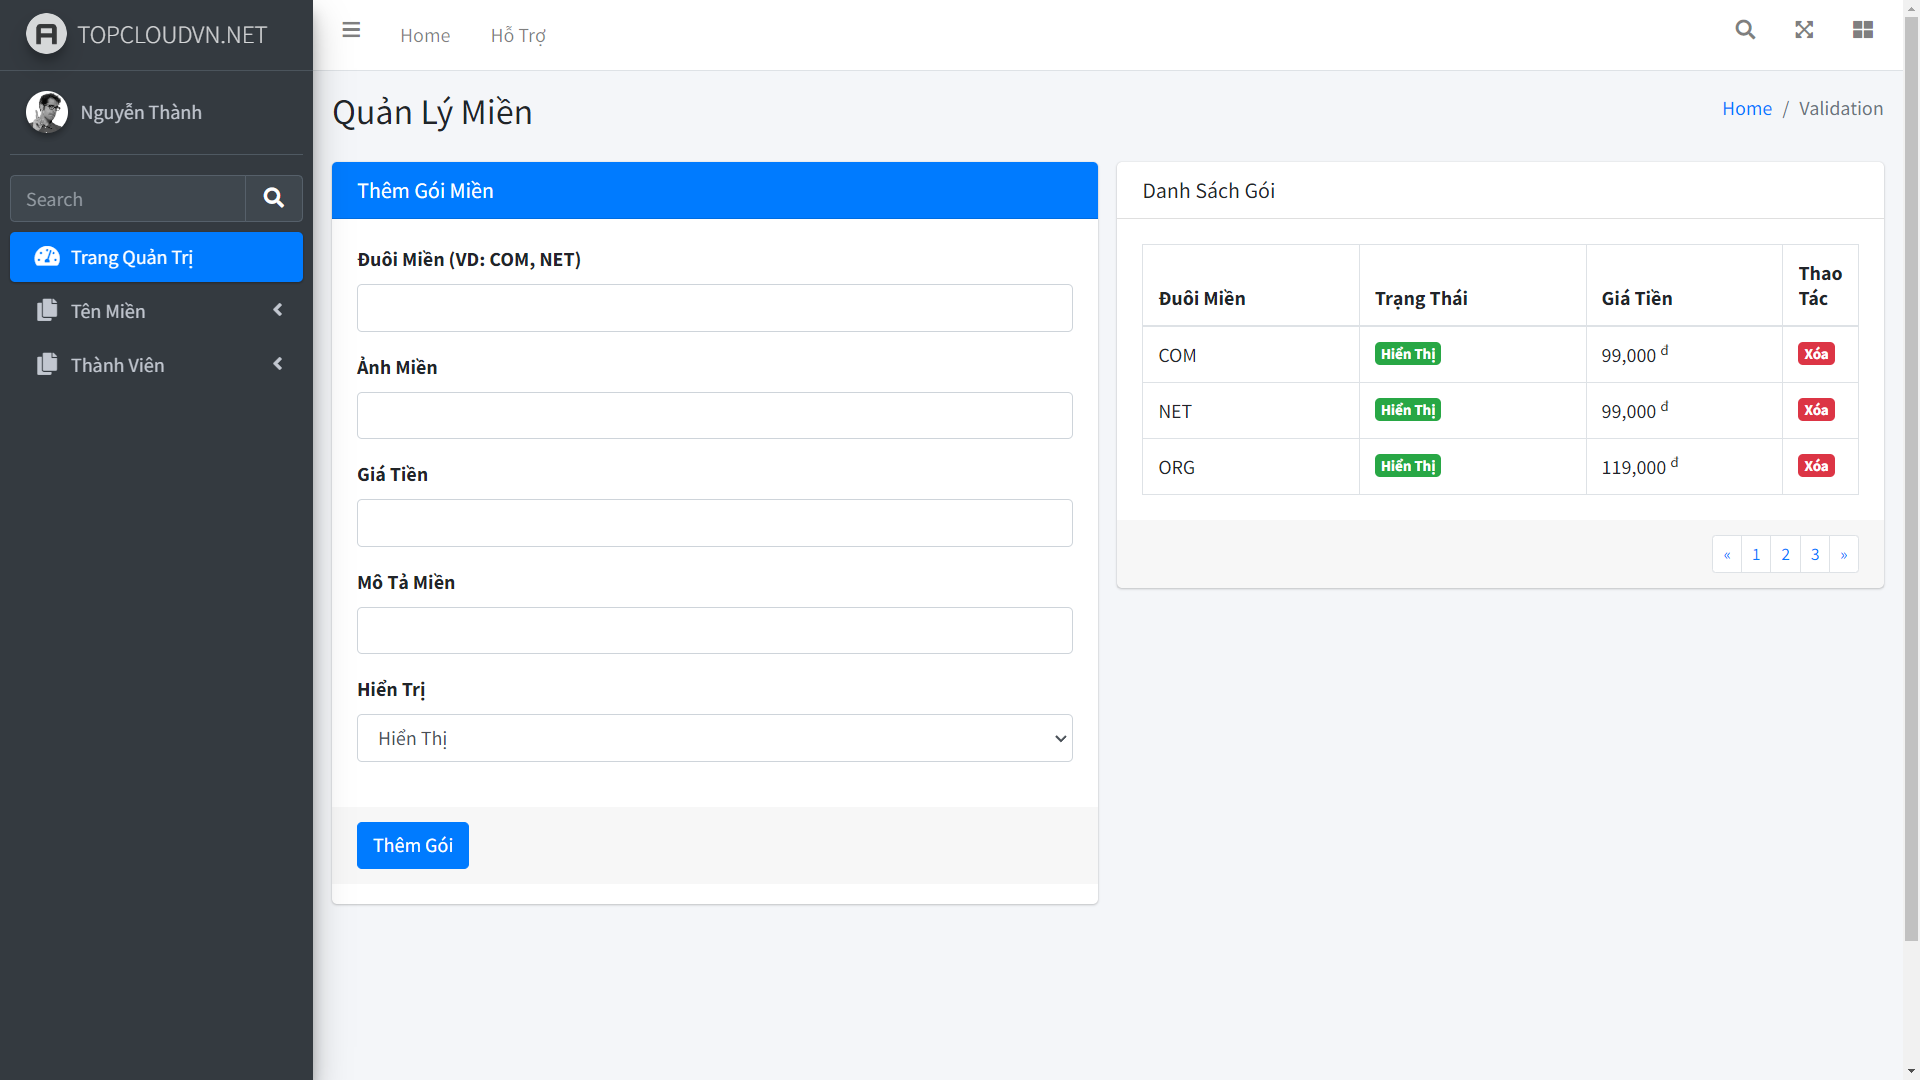Delete the ORG domain with Xóa
This screenshot has width=1920, height=1080.
pyautogui.click(x=1815, y=466)
